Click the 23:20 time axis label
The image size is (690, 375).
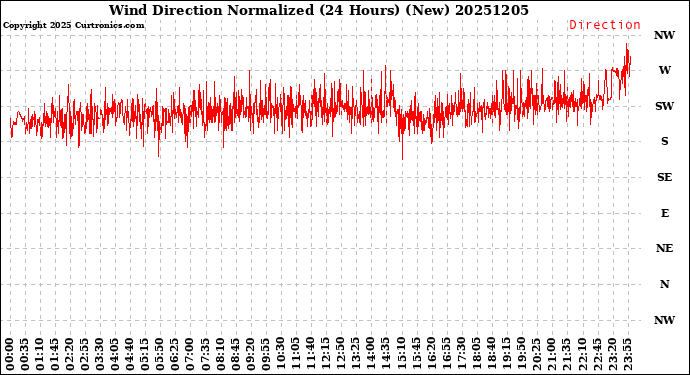pyautogui.click(x=612, y=355)
